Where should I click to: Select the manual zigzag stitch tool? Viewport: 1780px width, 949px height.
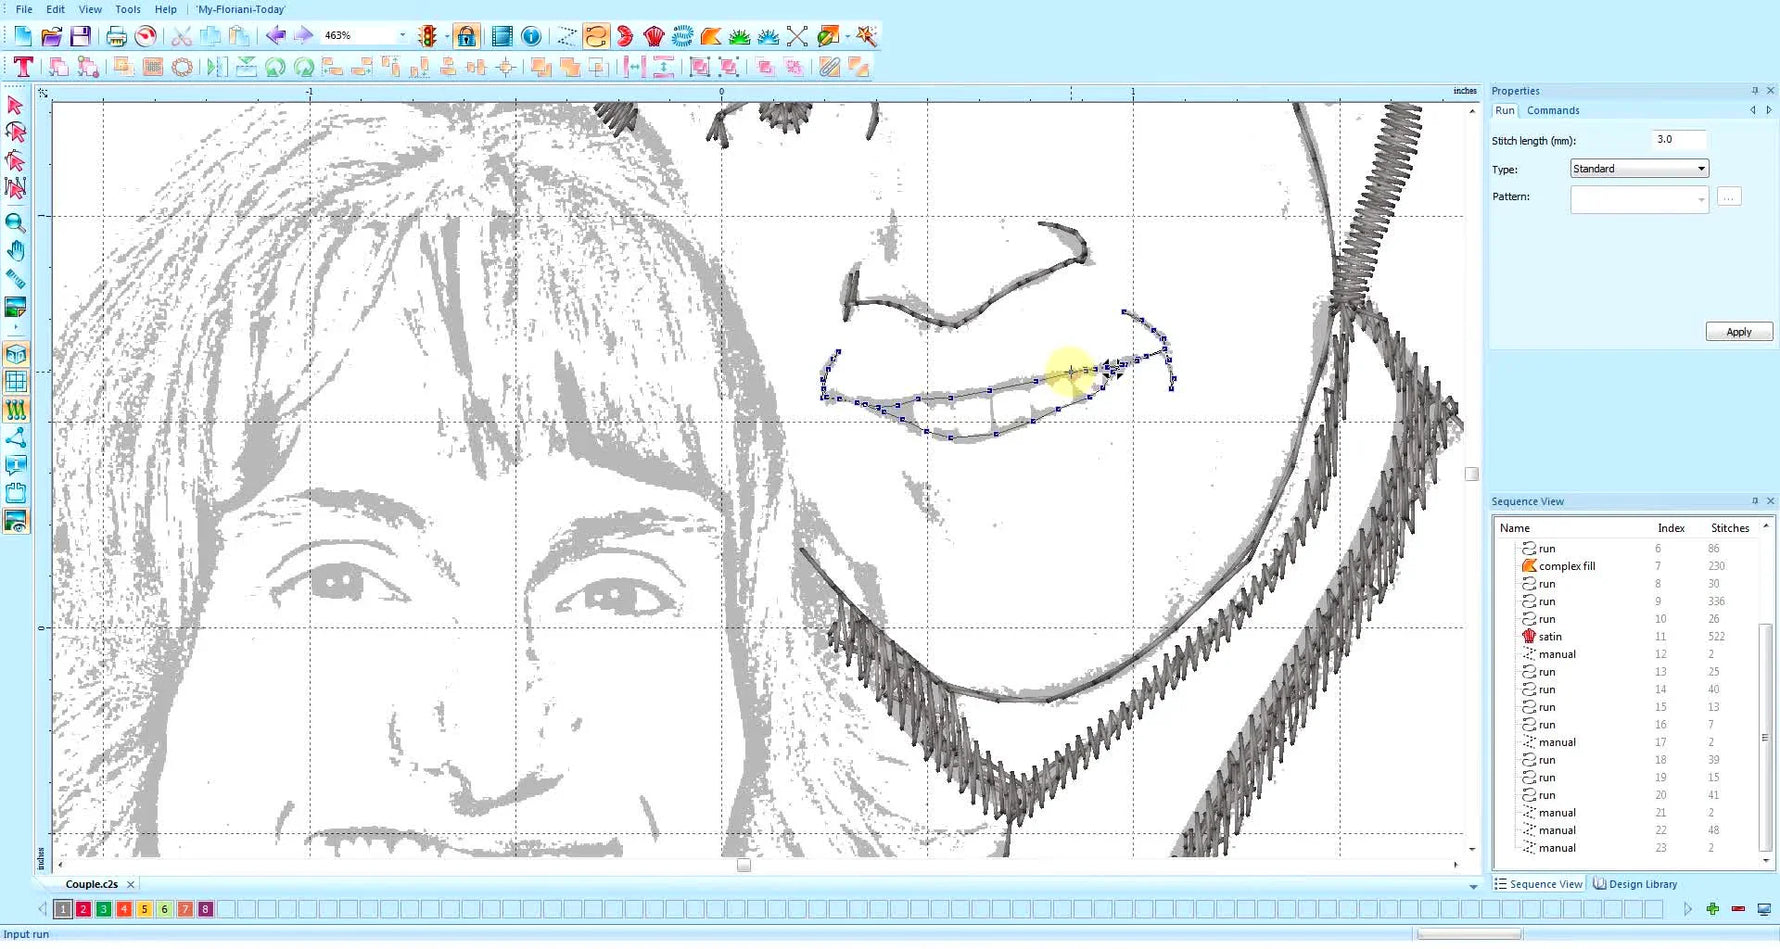pos(567,37)
